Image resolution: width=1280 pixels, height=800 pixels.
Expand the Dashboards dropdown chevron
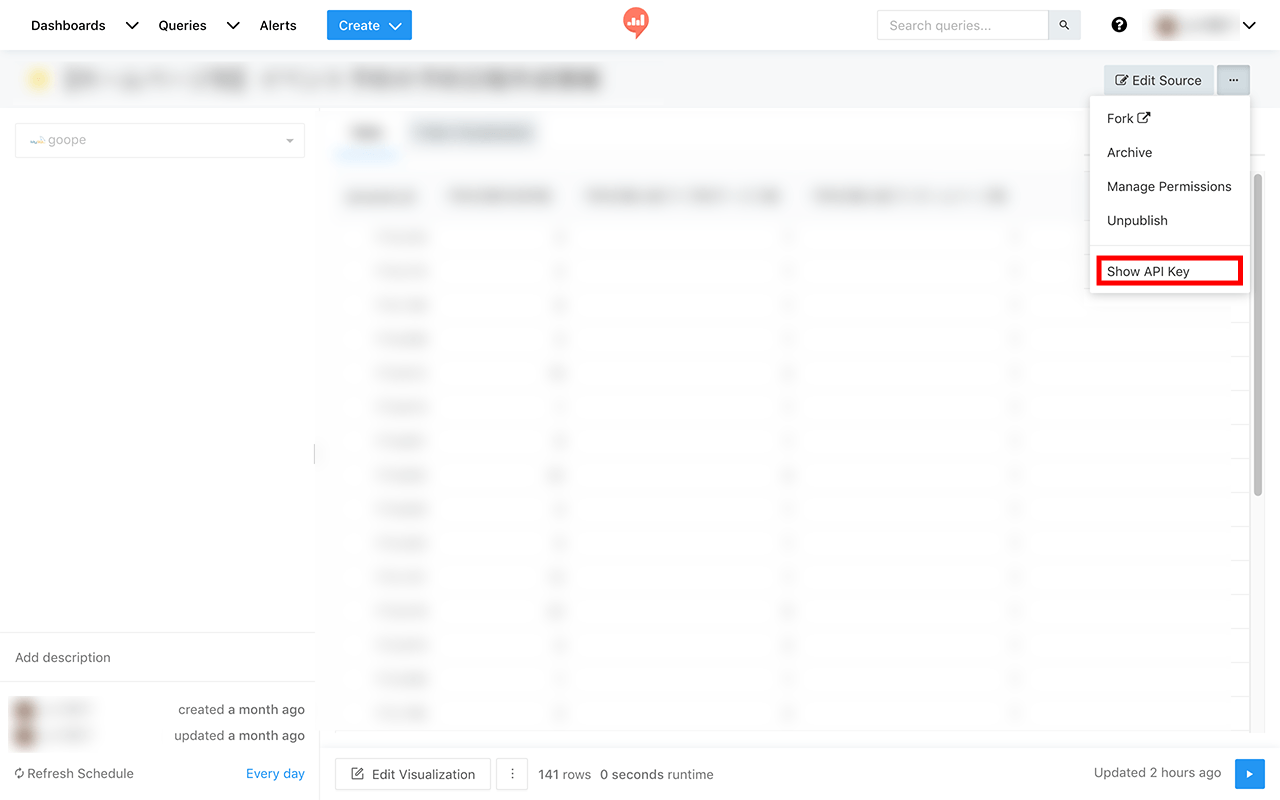[x=132, y=26]
